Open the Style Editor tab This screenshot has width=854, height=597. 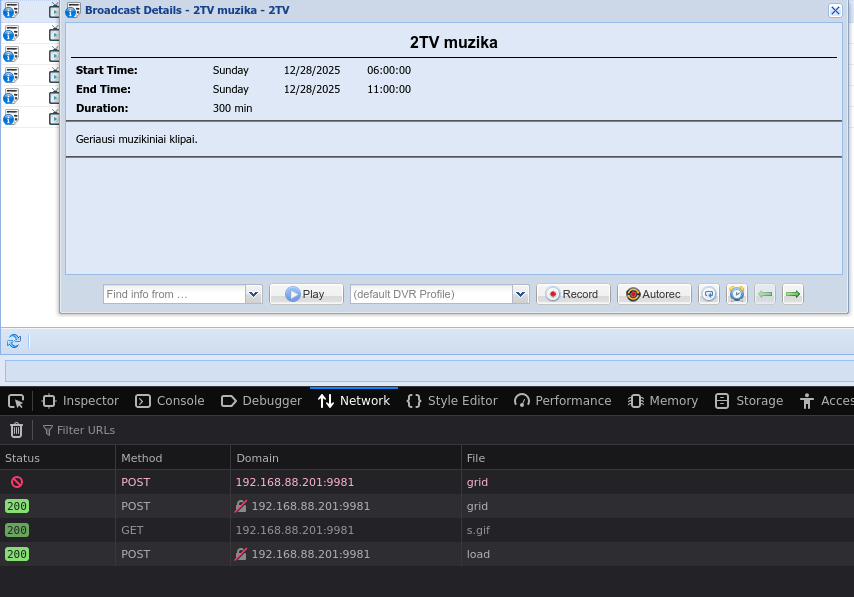pyautogui.click(x=452, y=401)
